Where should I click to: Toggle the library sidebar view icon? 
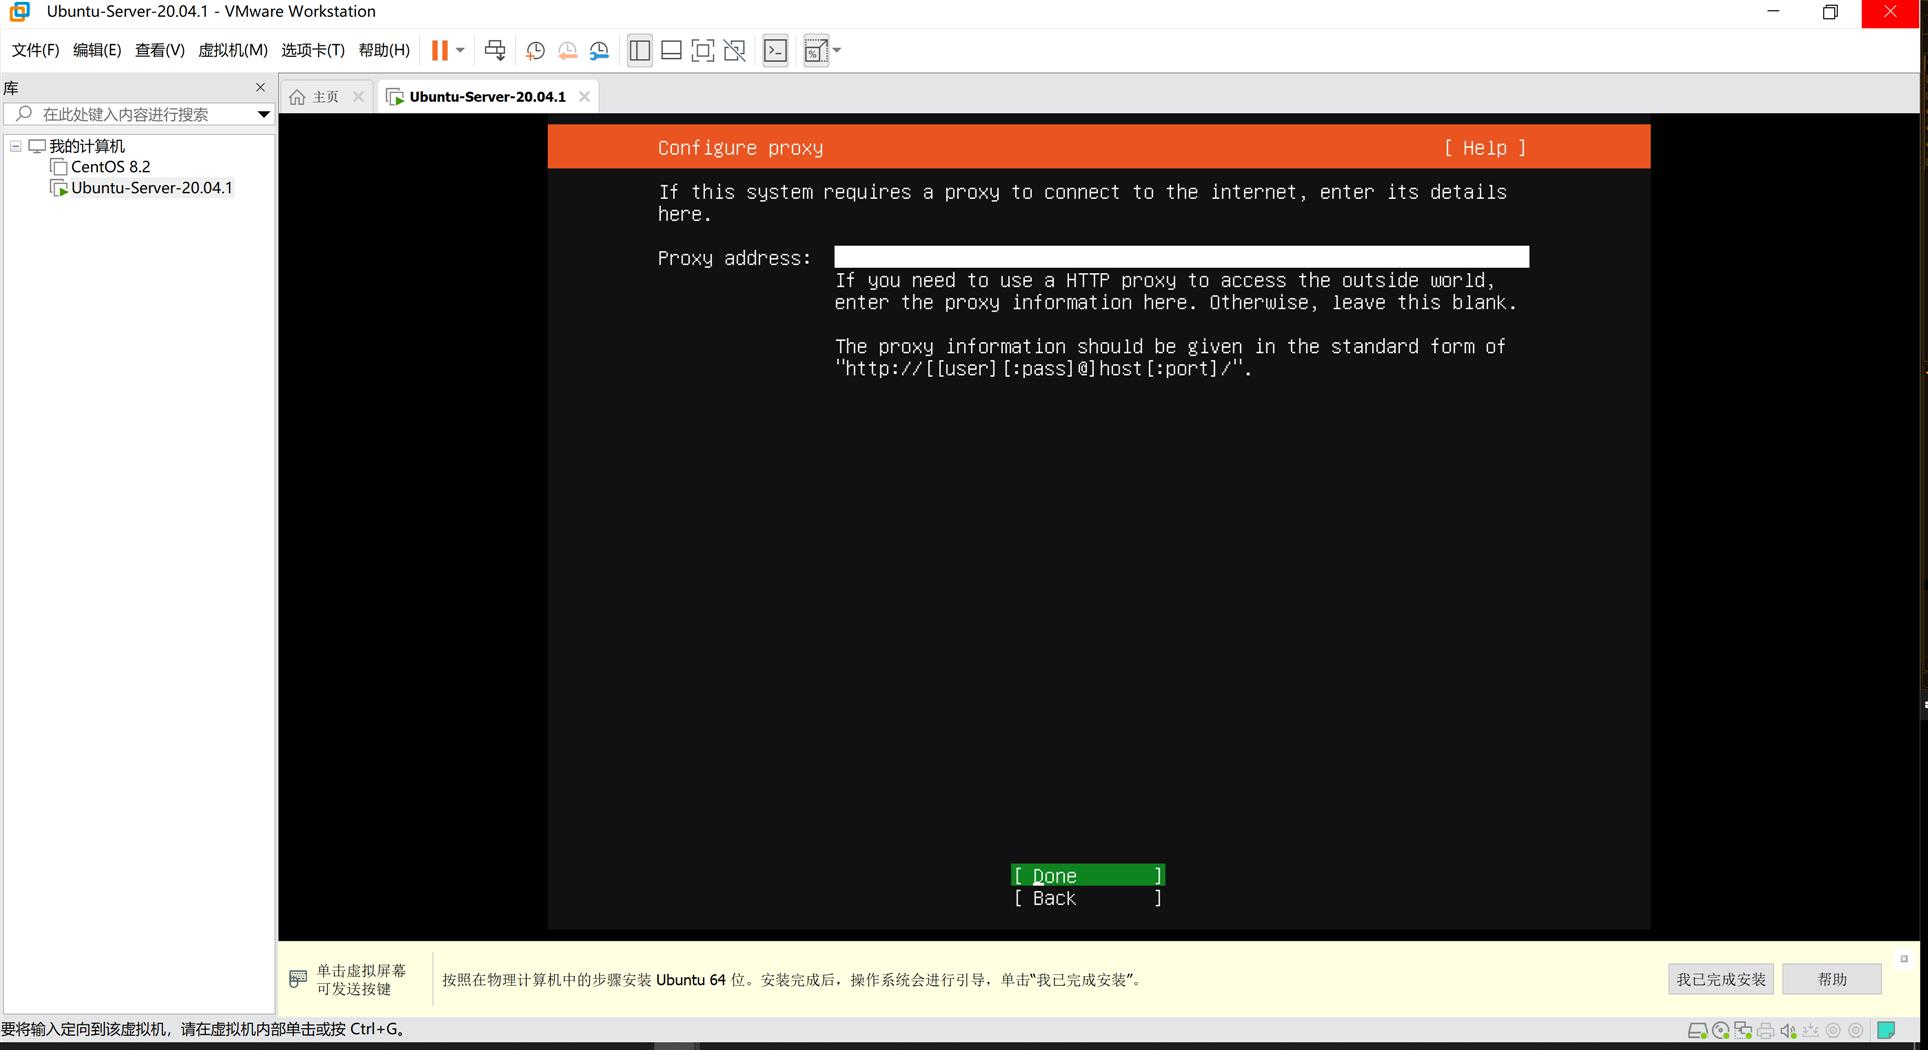[x=640, y=50]
